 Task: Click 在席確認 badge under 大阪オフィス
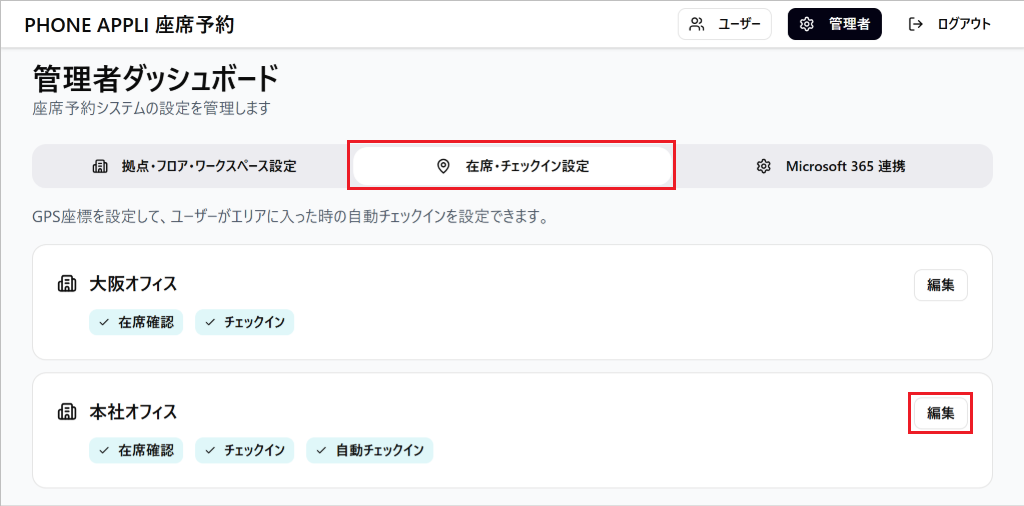tap(136, 323)
